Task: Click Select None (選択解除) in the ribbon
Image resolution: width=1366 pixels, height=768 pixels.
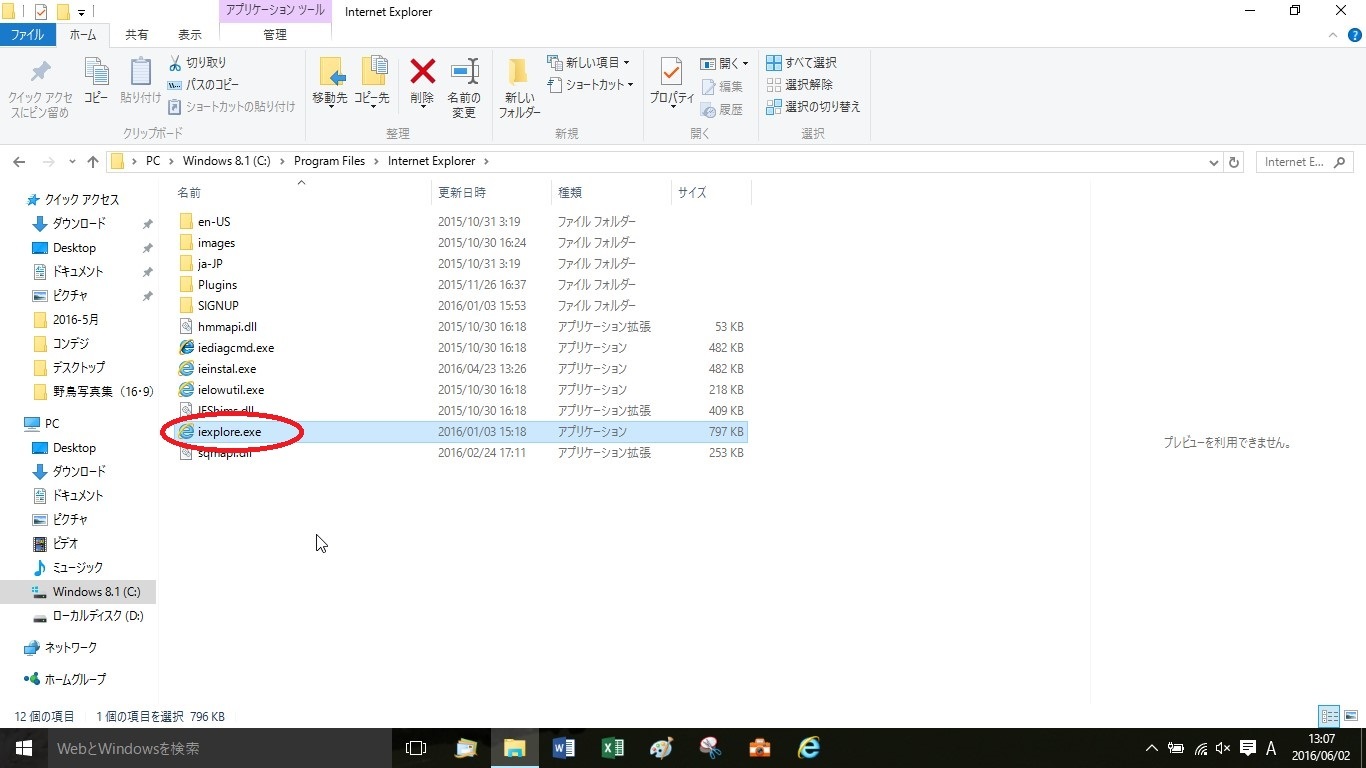Action: coord(800,84)
